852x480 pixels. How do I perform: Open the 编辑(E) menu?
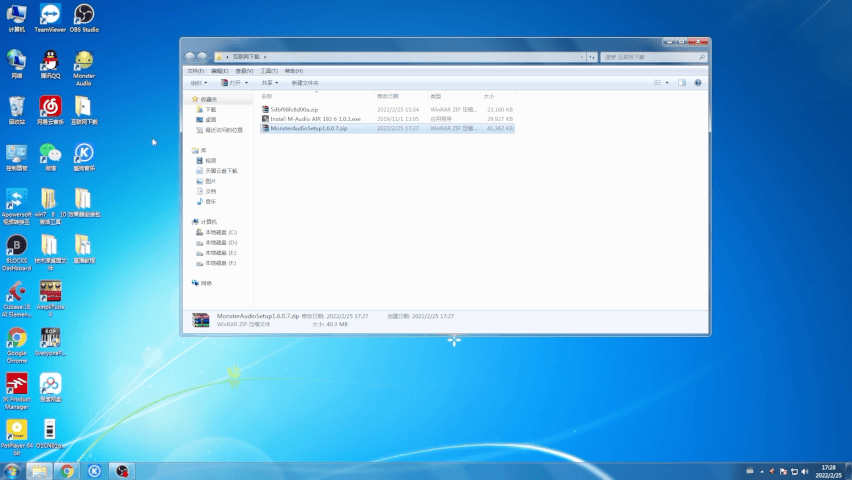point(220,71)
